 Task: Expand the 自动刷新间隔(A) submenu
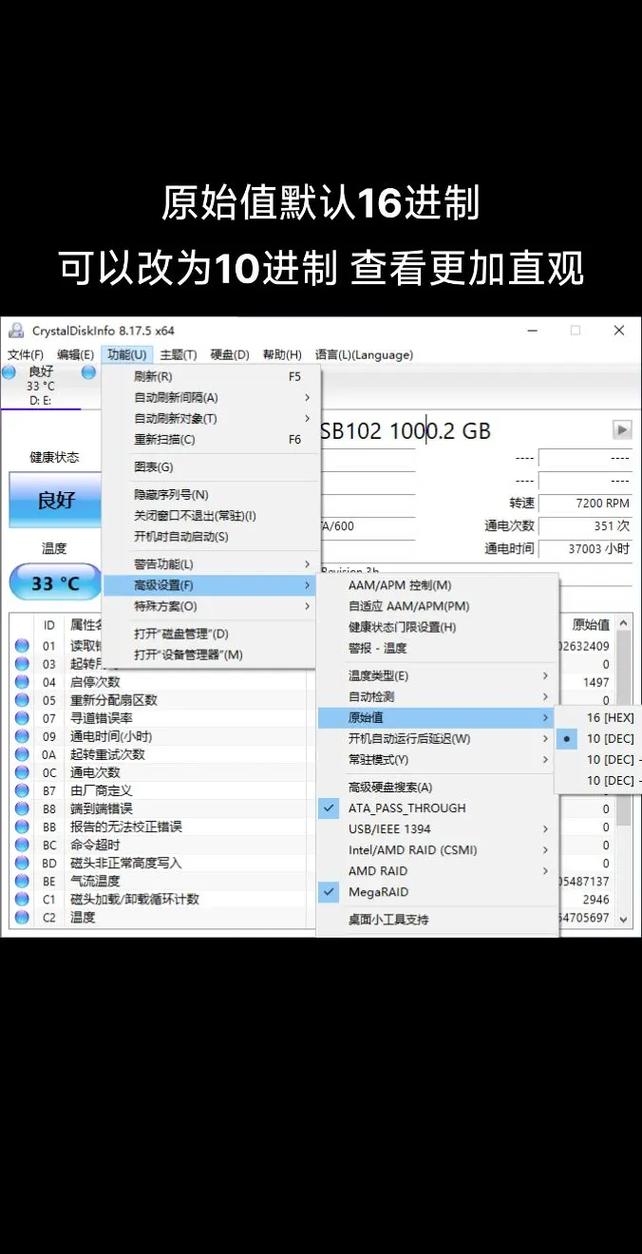point(211,398)
